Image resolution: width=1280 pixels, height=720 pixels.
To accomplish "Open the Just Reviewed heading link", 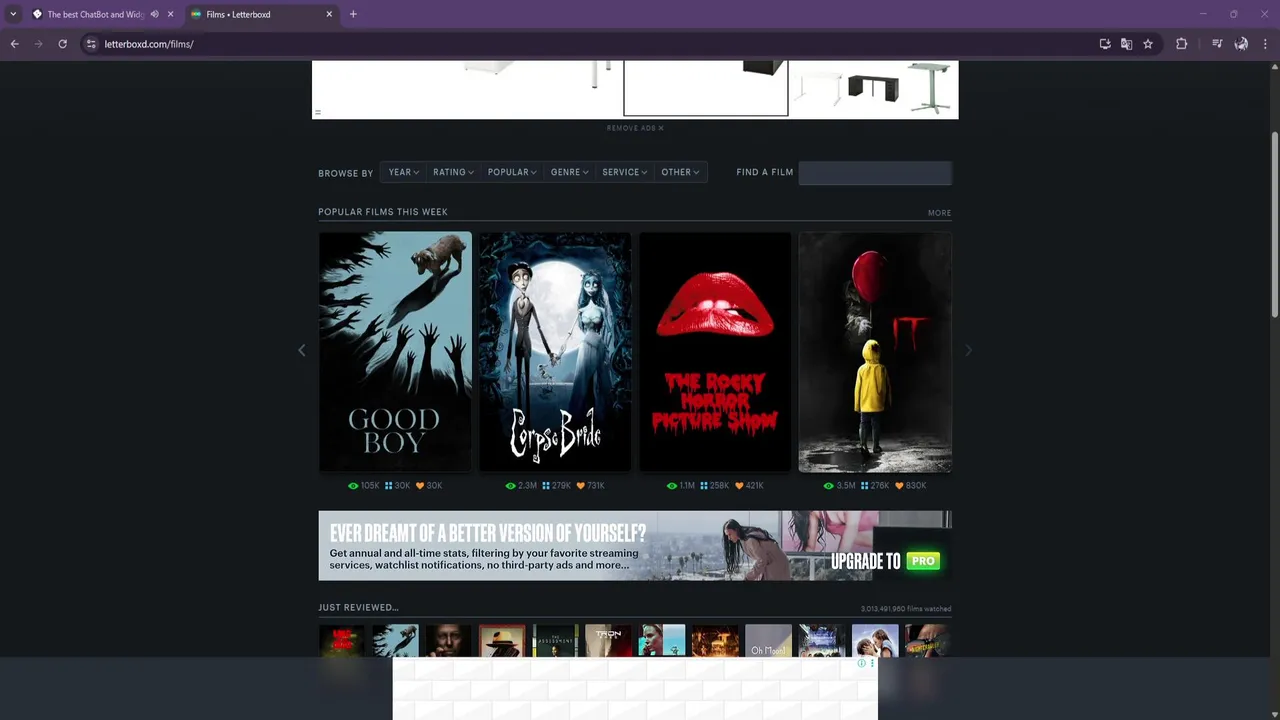I will coord(358,607).
